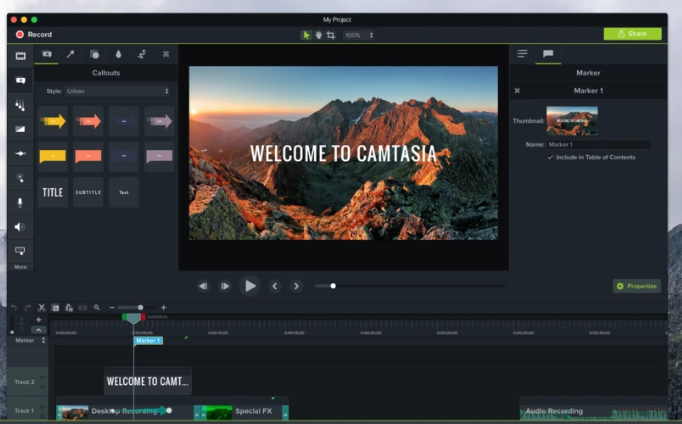The width and height of the screenshot is (682, 424).
Task: Zoom out timeline with minus button
Action: coord(112,307)
